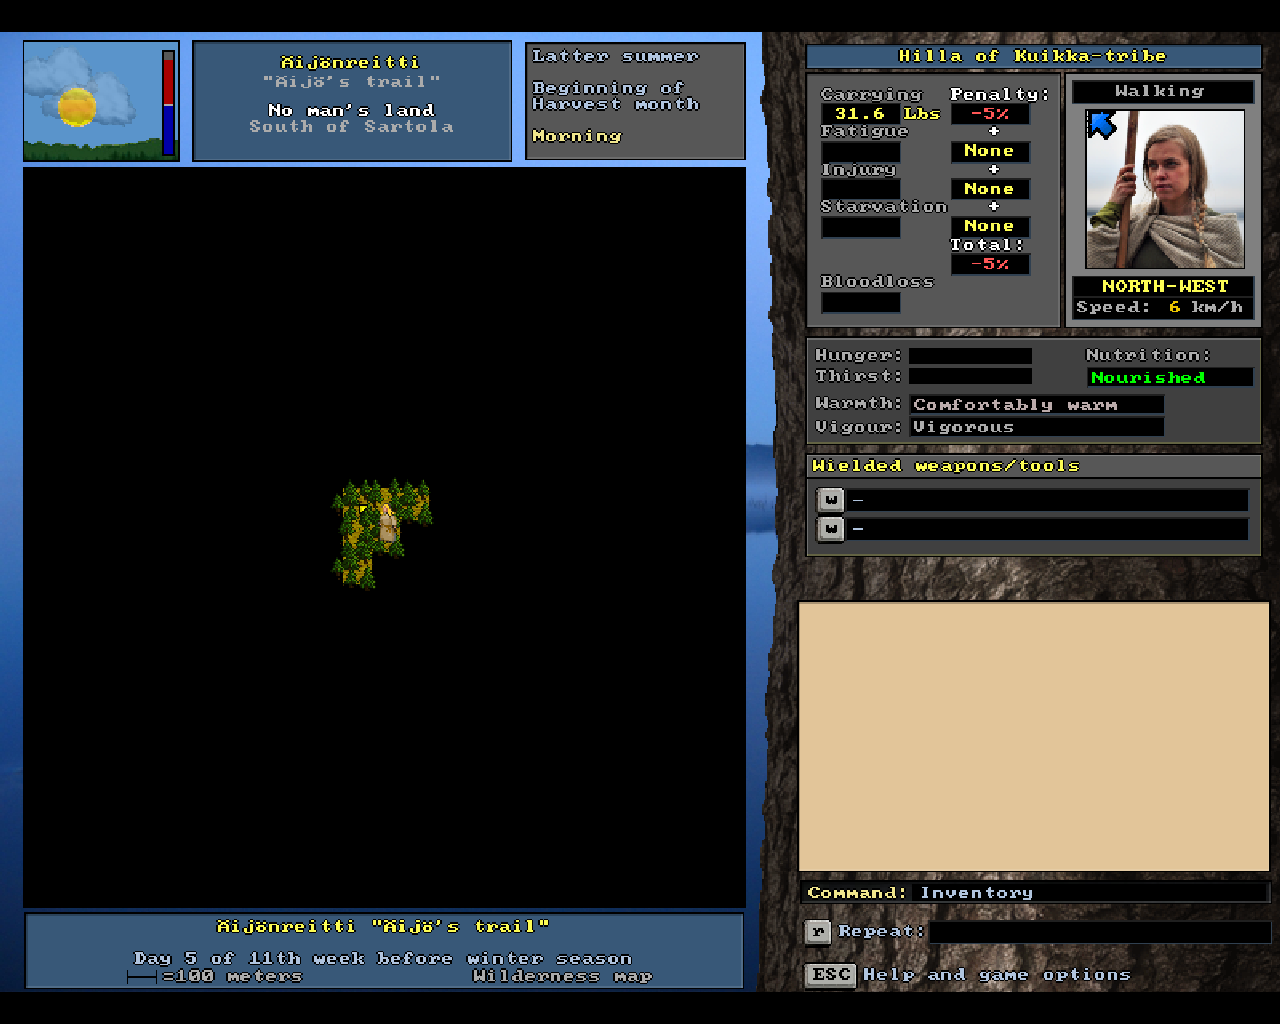Viewport: 1280px width, 1024px height.
Task: Select the player character on the map
Action: pos(388,524)
